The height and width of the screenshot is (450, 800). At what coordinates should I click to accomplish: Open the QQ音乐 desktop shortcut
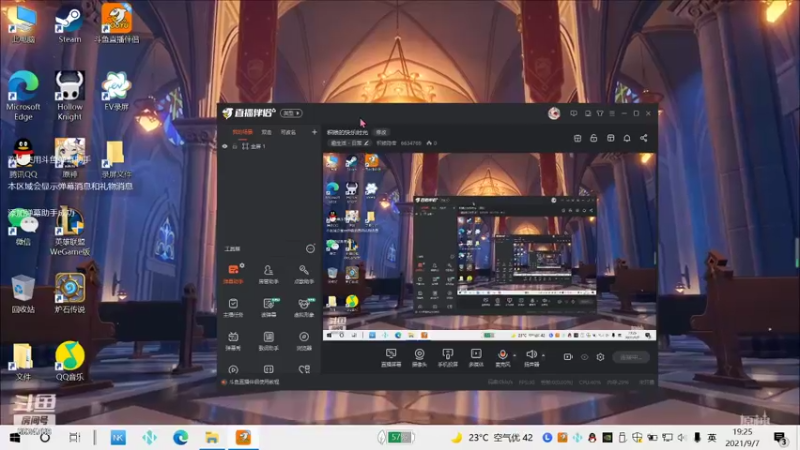[x=69, y=361]
